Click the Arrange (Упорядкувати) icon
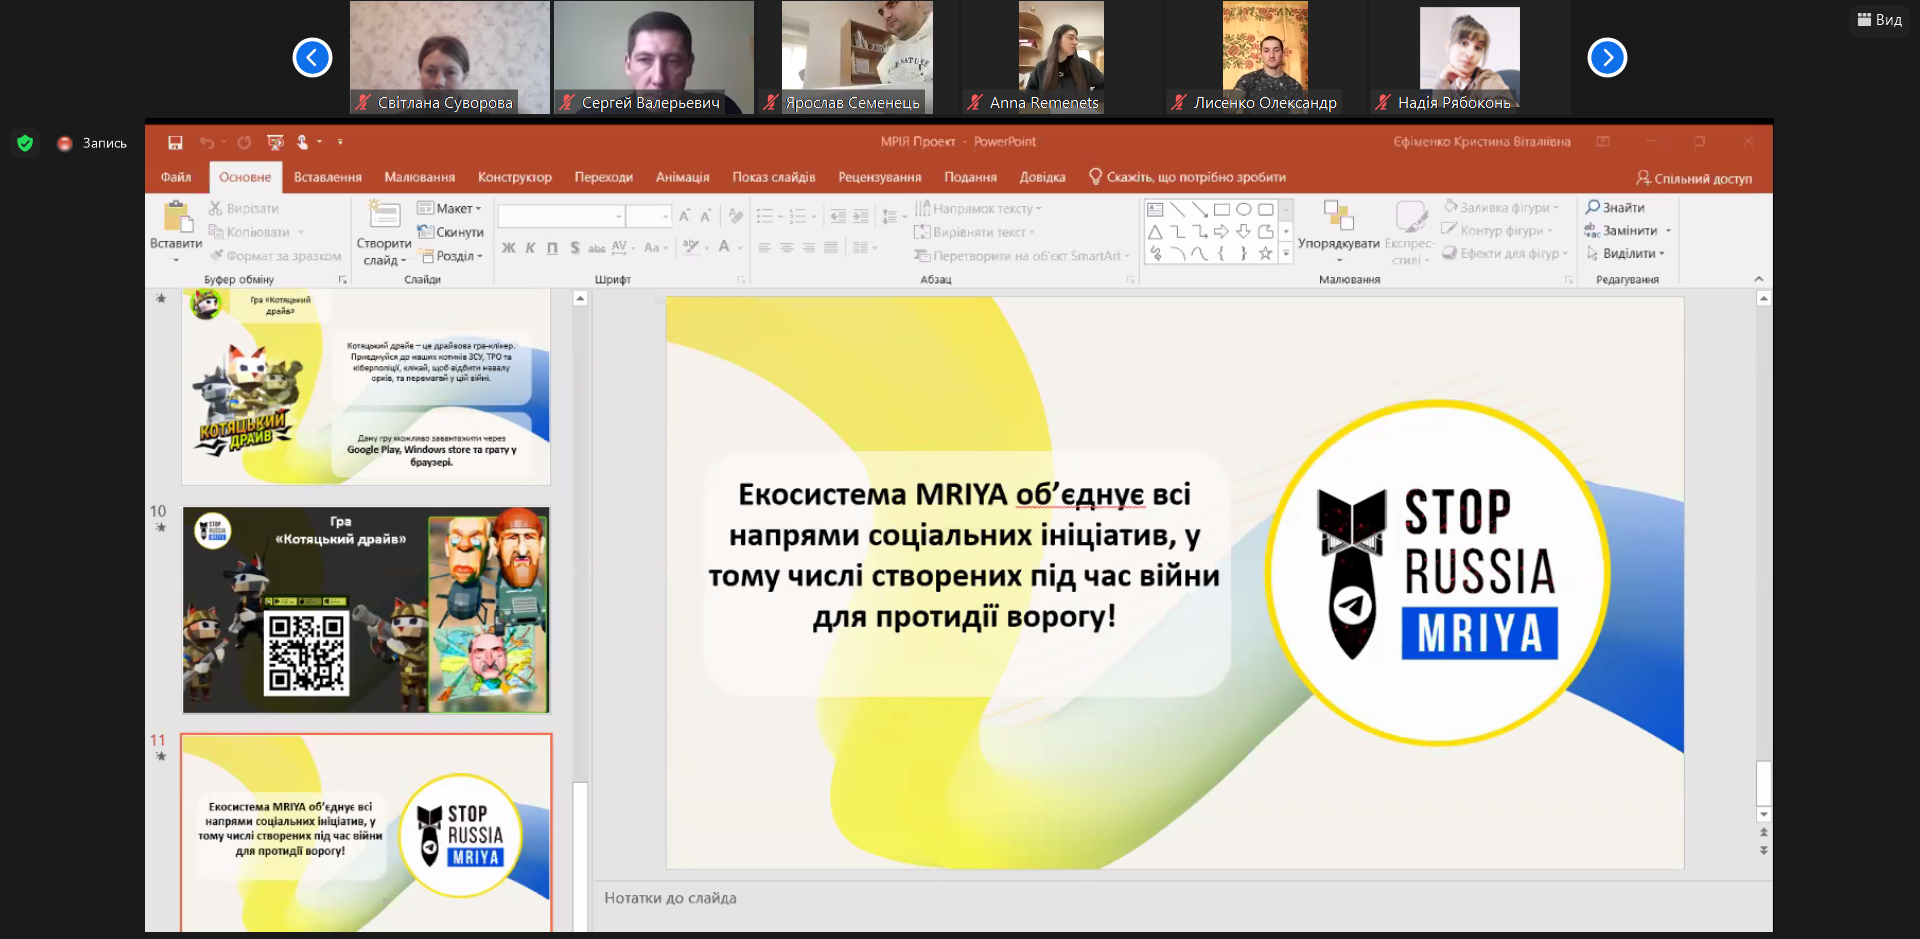 (x=1338, y=216)
